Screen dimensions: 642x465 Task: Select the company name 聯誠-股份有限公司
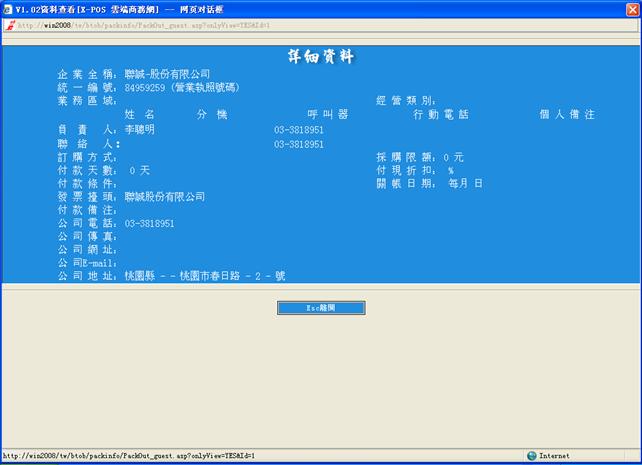point(168,74)
